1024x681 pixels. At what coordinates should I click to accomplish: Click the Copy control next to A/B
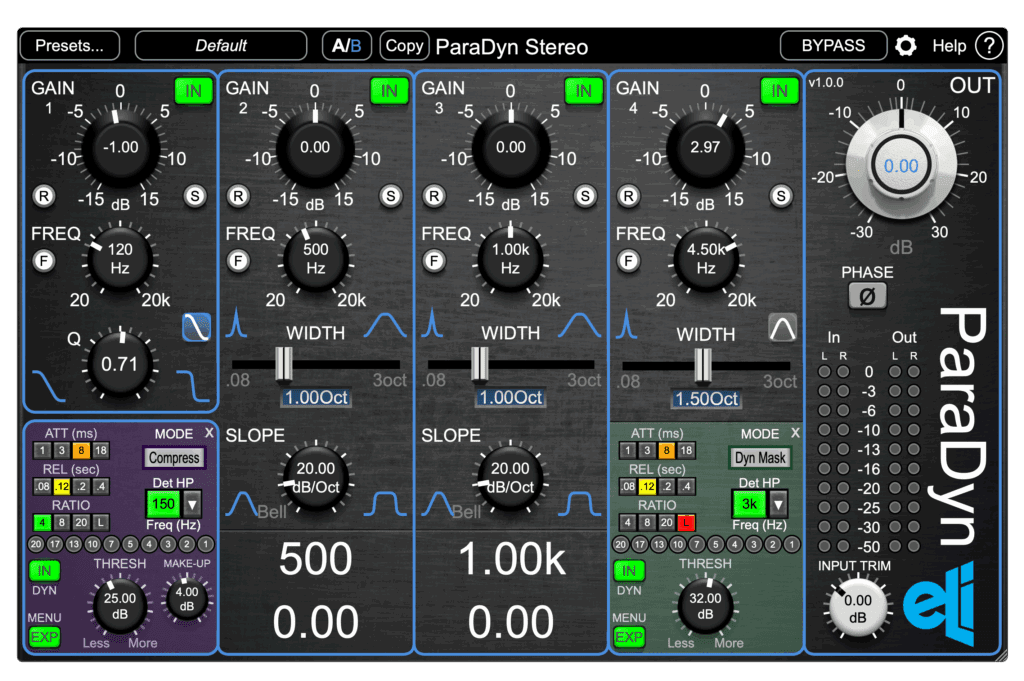coord(403,45)
